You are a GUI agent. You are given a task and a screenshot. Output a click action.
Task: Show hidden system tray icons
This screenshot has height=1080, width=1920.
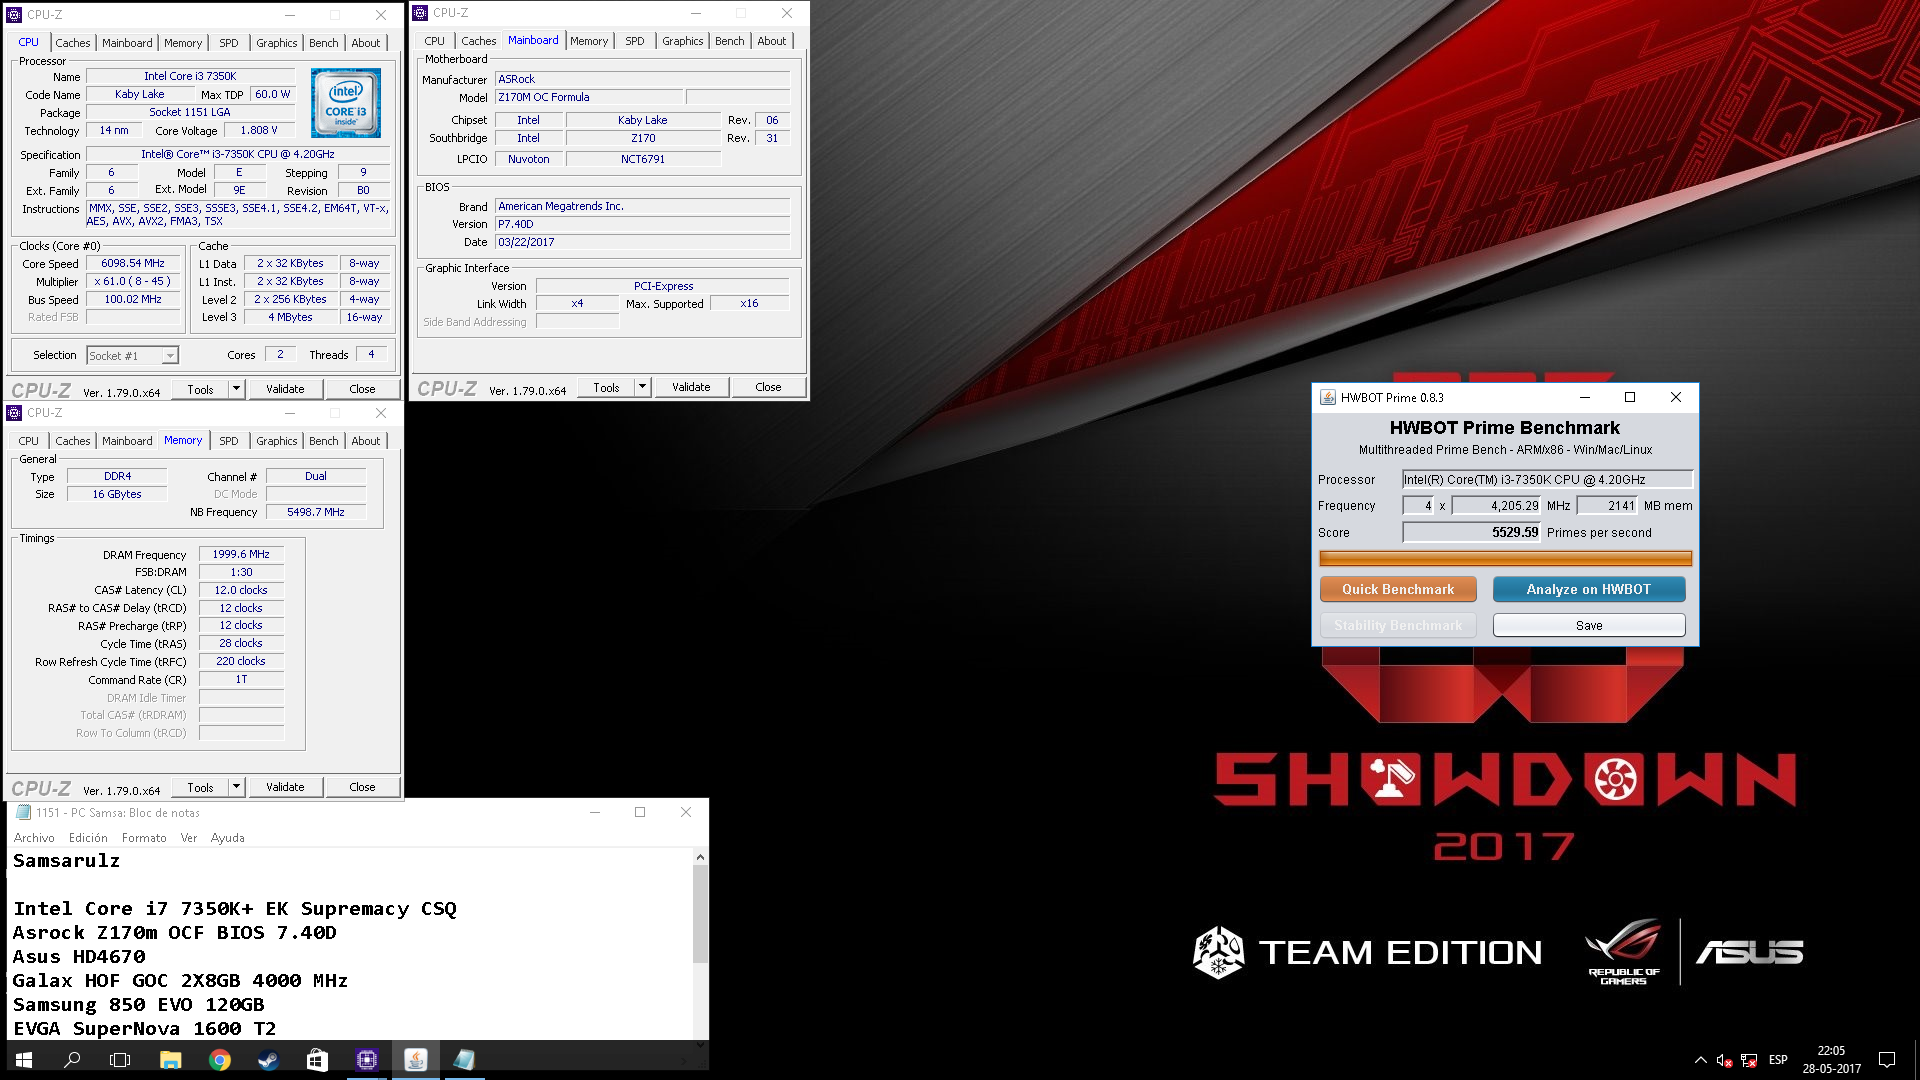pos(1700,1060)
